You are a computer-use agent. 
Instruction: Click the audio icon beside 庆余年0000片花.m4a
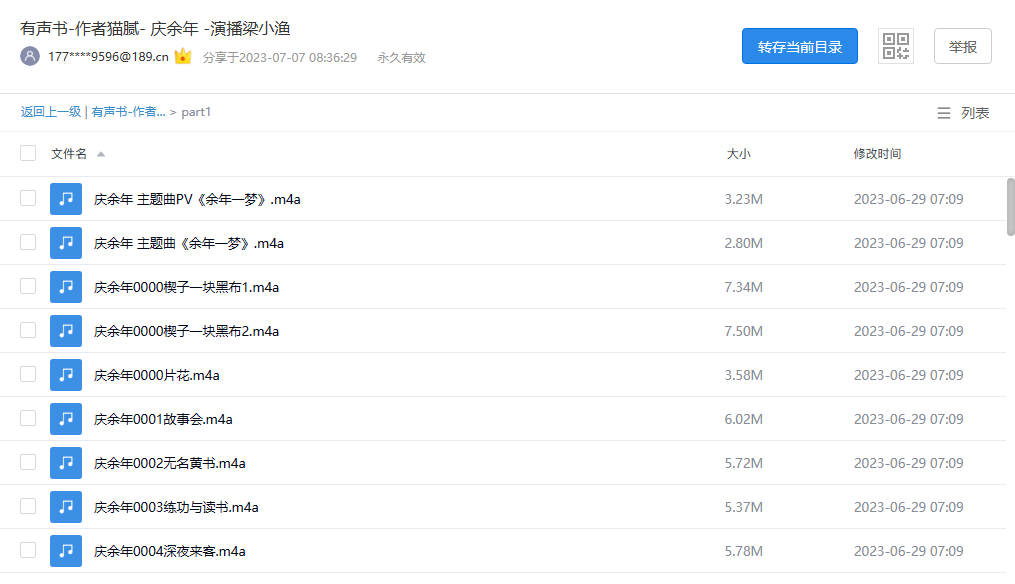click(65, 375)
